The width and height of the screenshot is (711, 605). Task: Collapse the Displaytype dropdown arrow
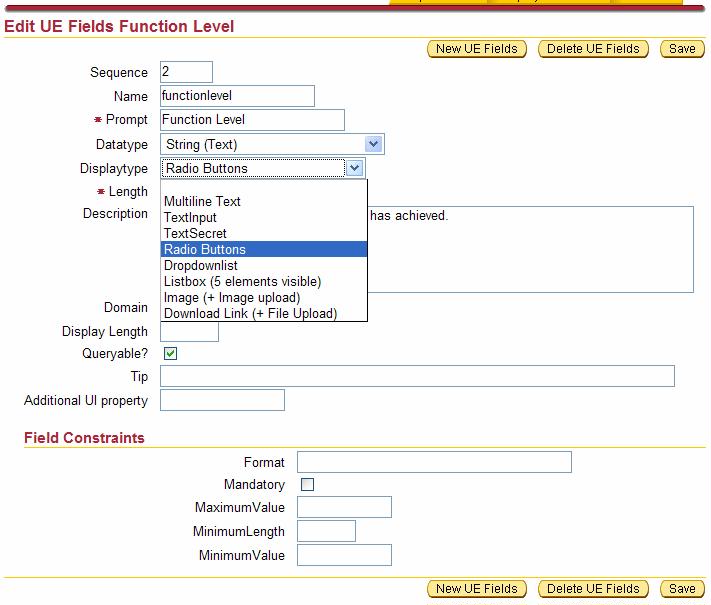click(355, 168)
